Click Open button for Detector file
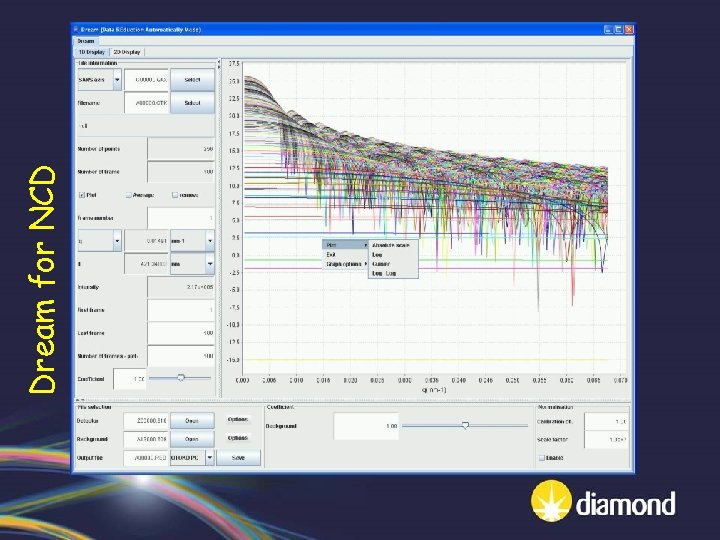This screenshot has height=540, width=720. 192,421
